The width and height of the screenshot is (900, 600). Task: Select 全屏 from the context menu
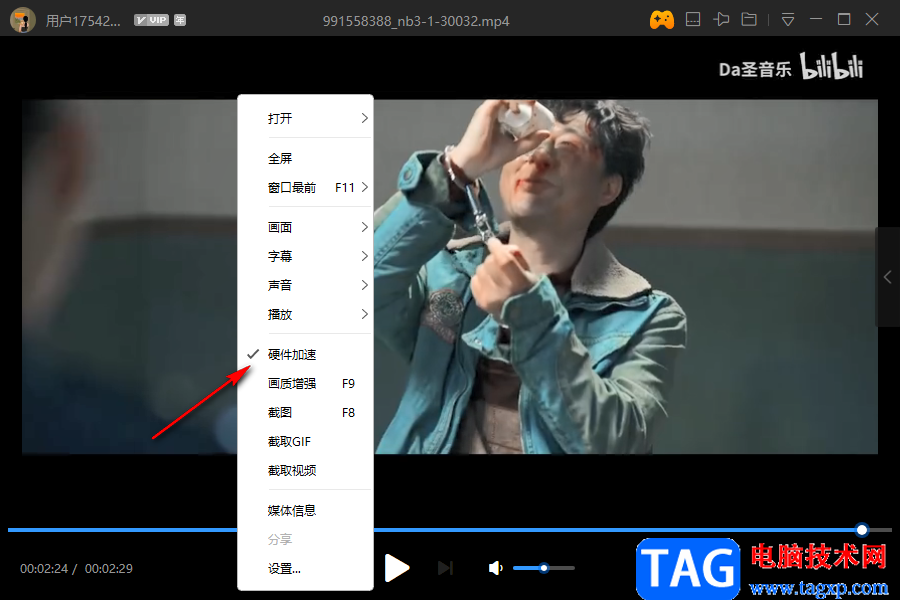point(305,158)
